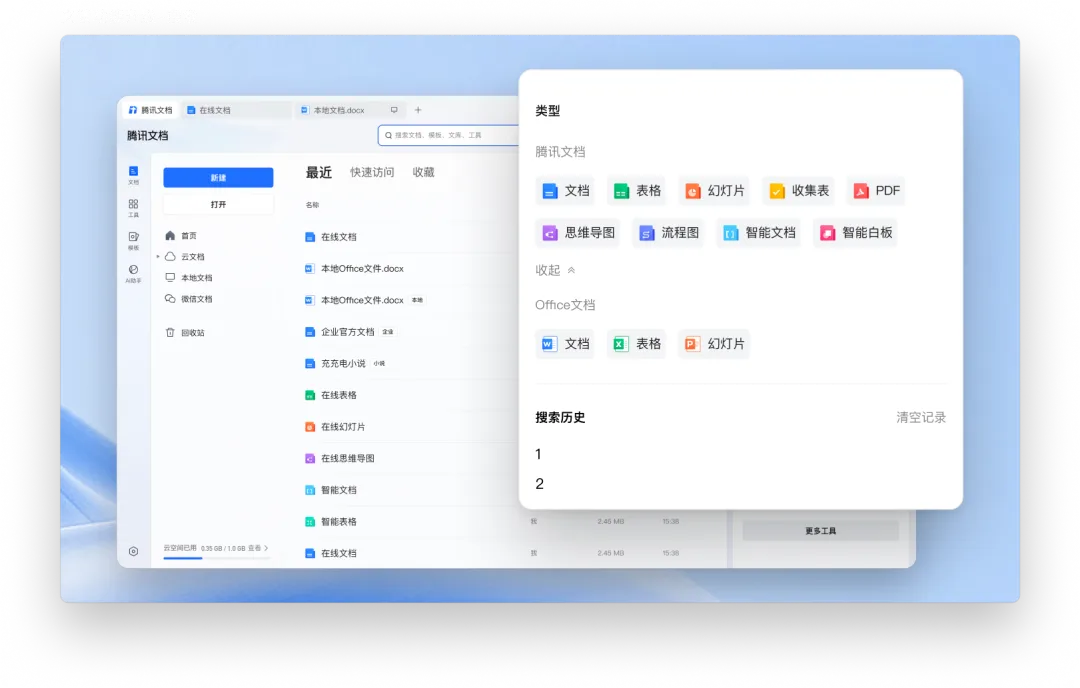This screenshot has height=688, width=1080.
Task: Click 清空记录 to clear search history
Action: [921, 417]
